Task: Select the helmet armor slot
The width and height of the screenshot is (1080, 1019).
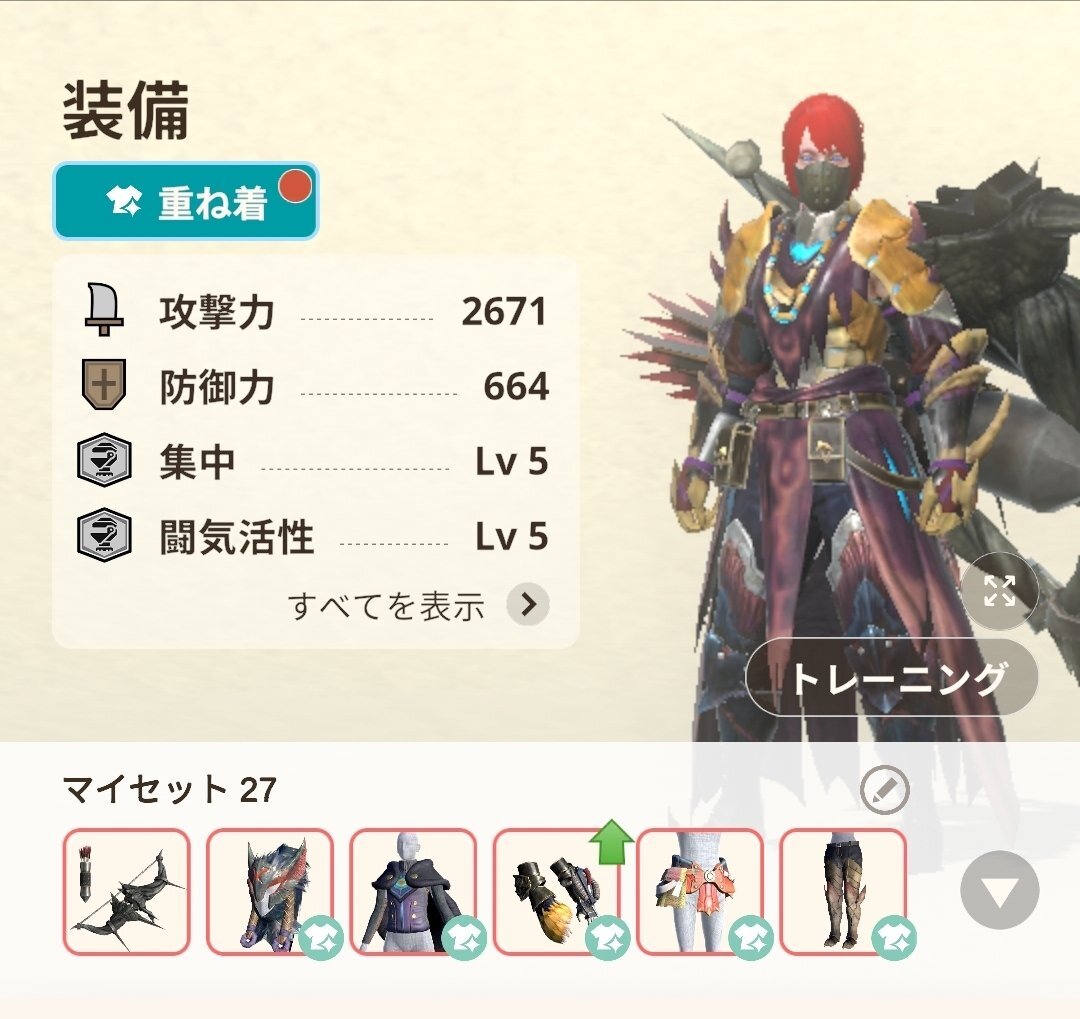Action: pyautogui.click(x=270, y=892)
